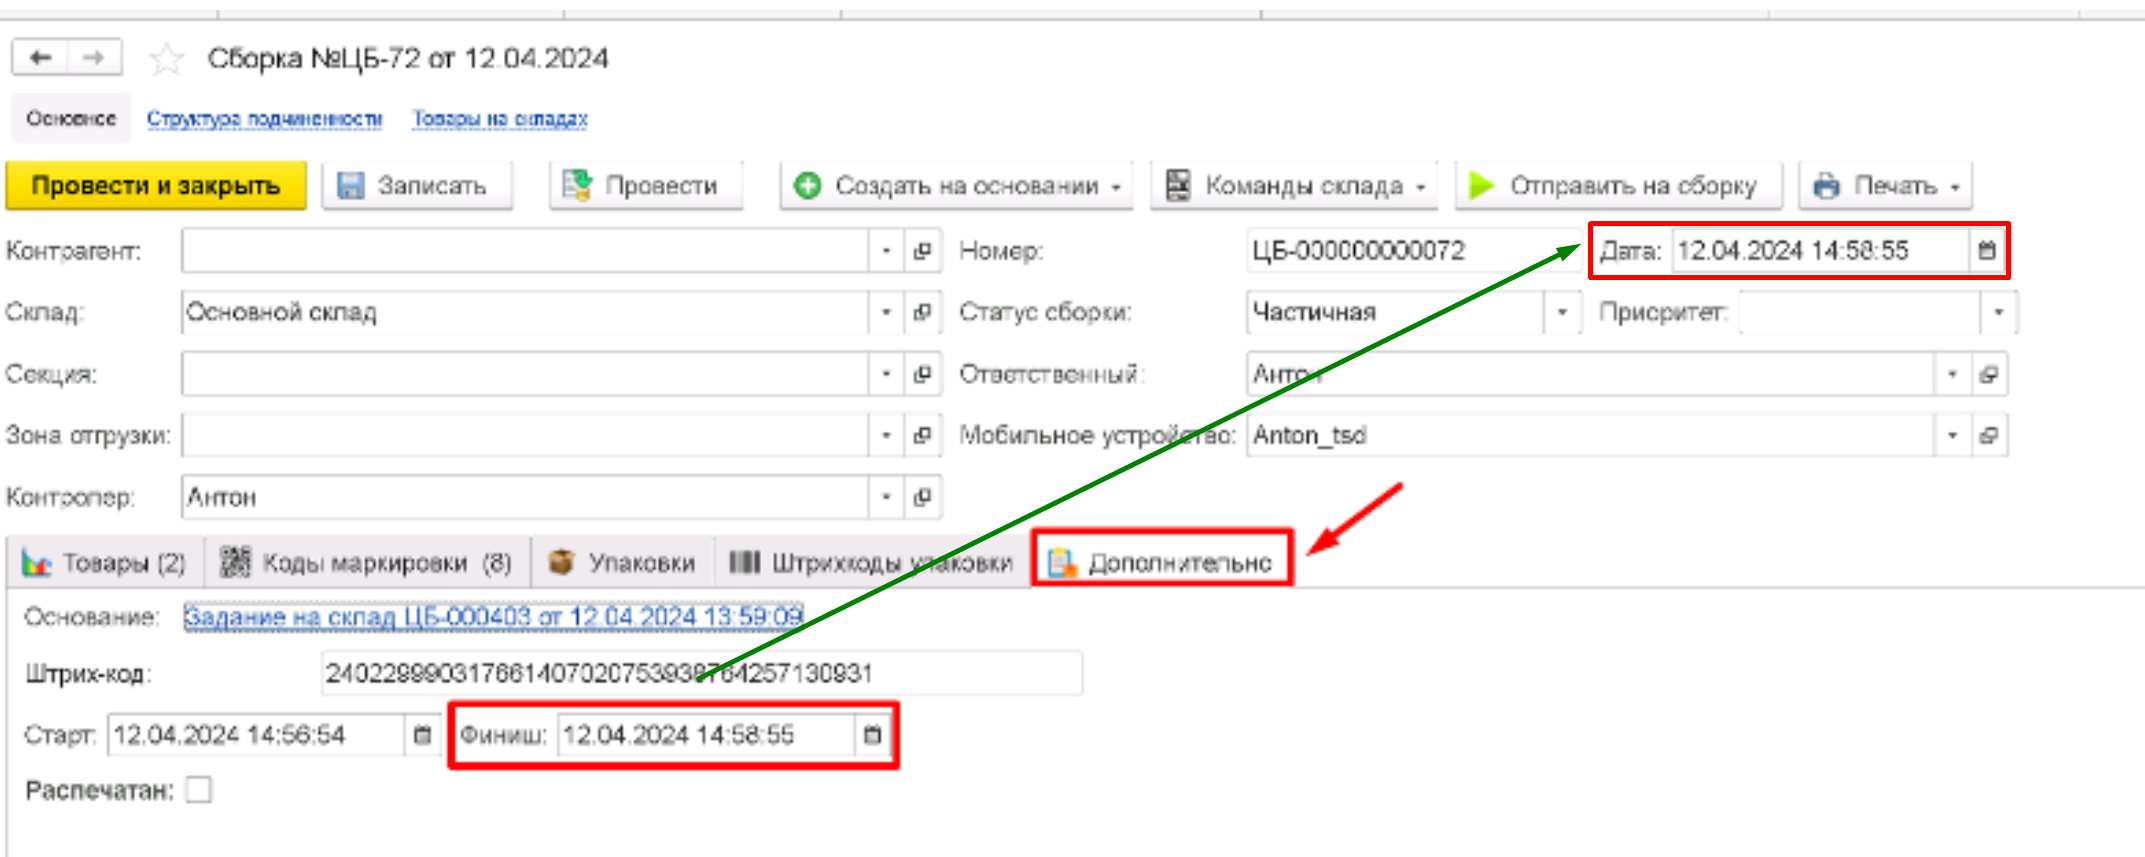Open the Ответственный field's linked record icon
This screenshot has height=857, width=2145.
coord(1988,374)
